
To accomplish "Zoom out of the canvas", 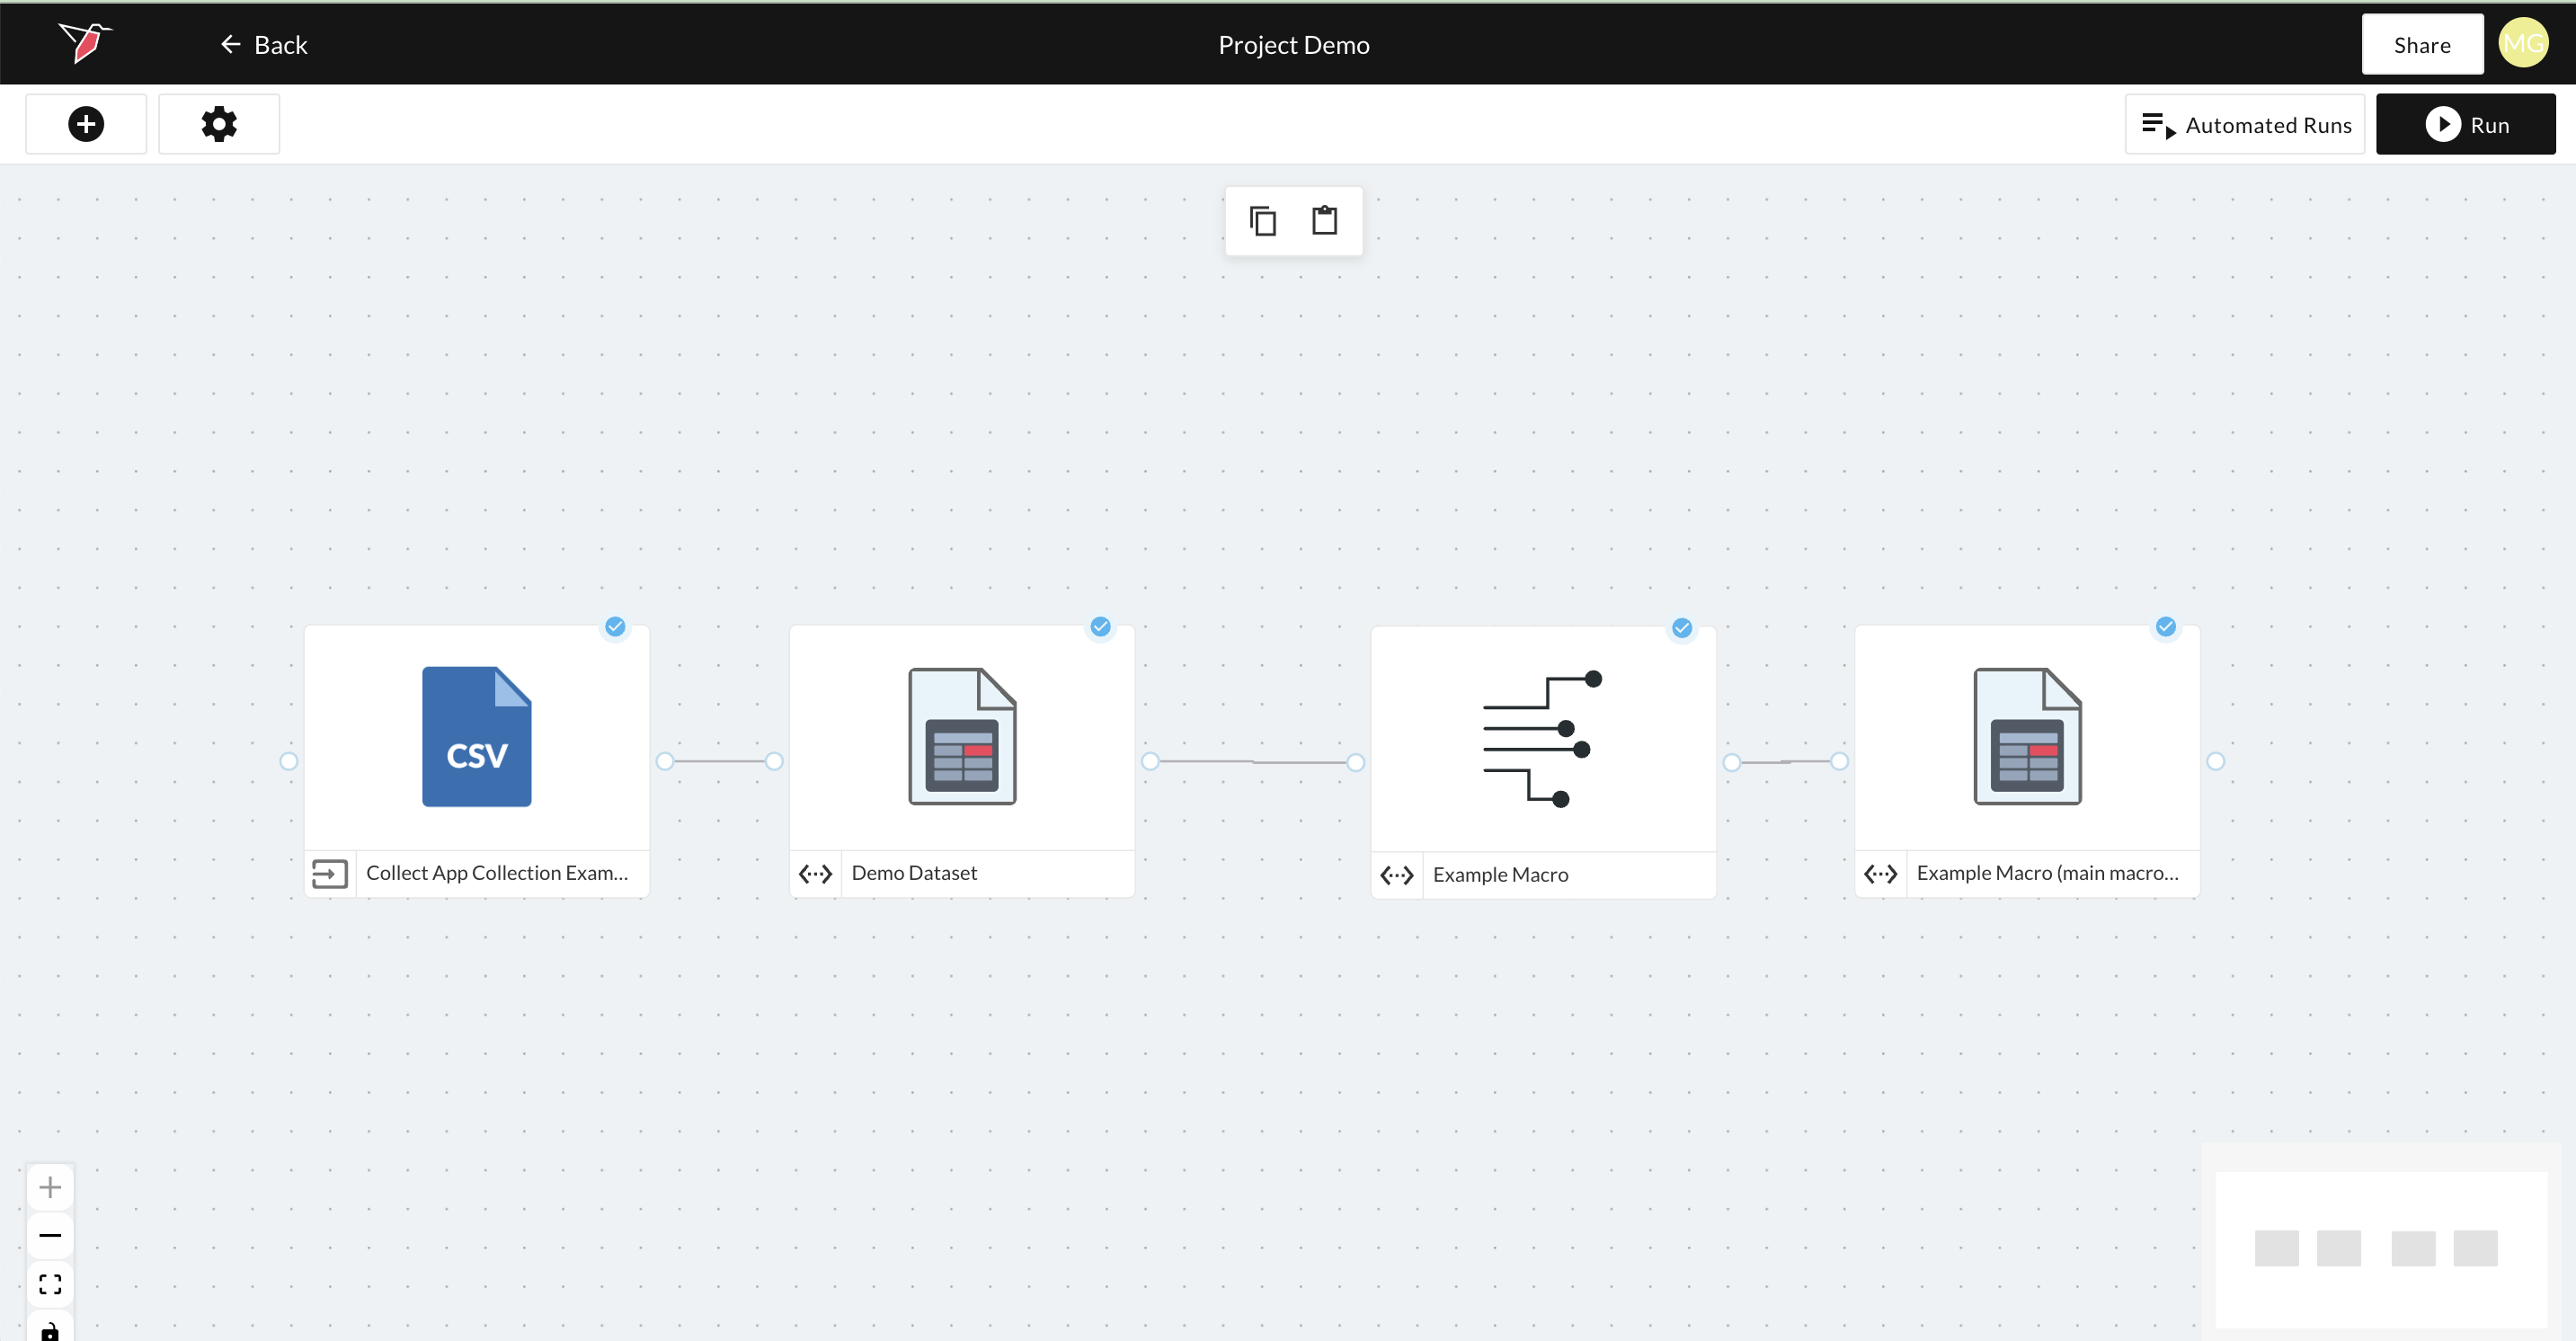I will tap(50, 1234).
